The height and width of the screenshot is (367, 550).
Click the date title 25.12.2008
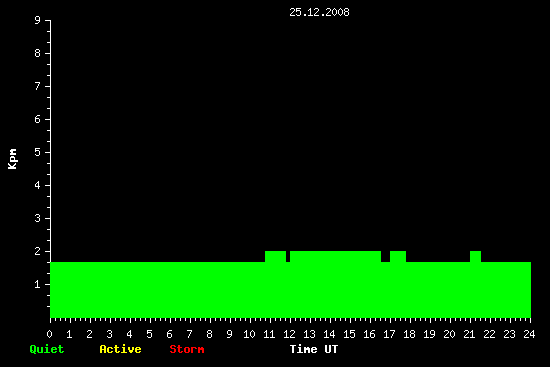tap(319, 12)
